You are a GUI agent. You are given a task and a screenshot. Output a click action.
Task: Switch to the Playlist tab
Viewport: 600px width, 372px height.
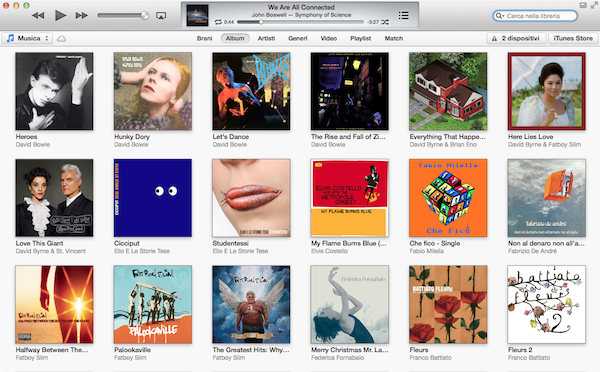click(360, 38)
